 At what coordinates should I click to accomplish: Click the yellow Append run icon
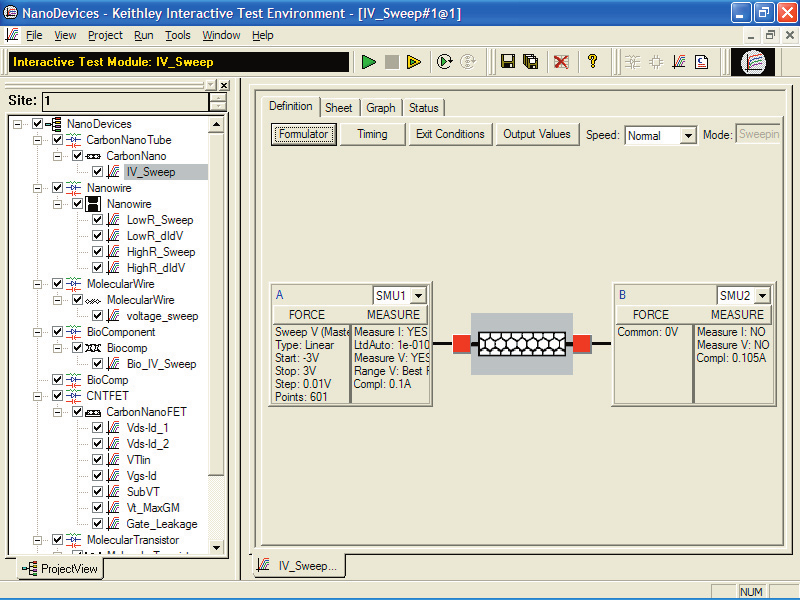pos(414,62)
